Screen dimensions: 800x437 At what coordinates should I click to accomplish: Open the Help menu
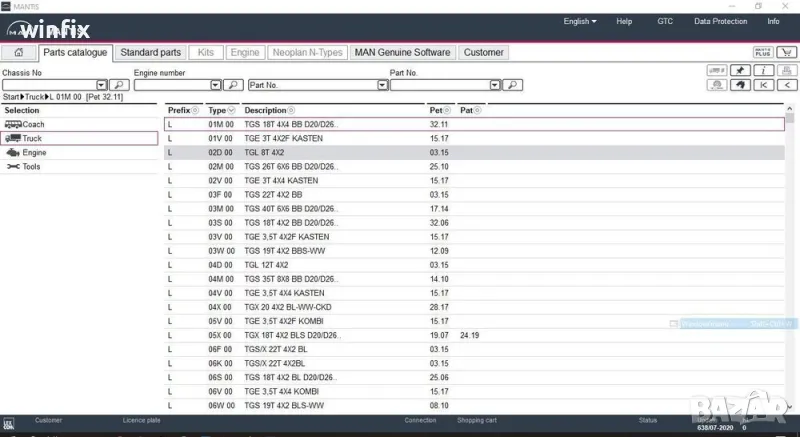click(x=624, y=21)
